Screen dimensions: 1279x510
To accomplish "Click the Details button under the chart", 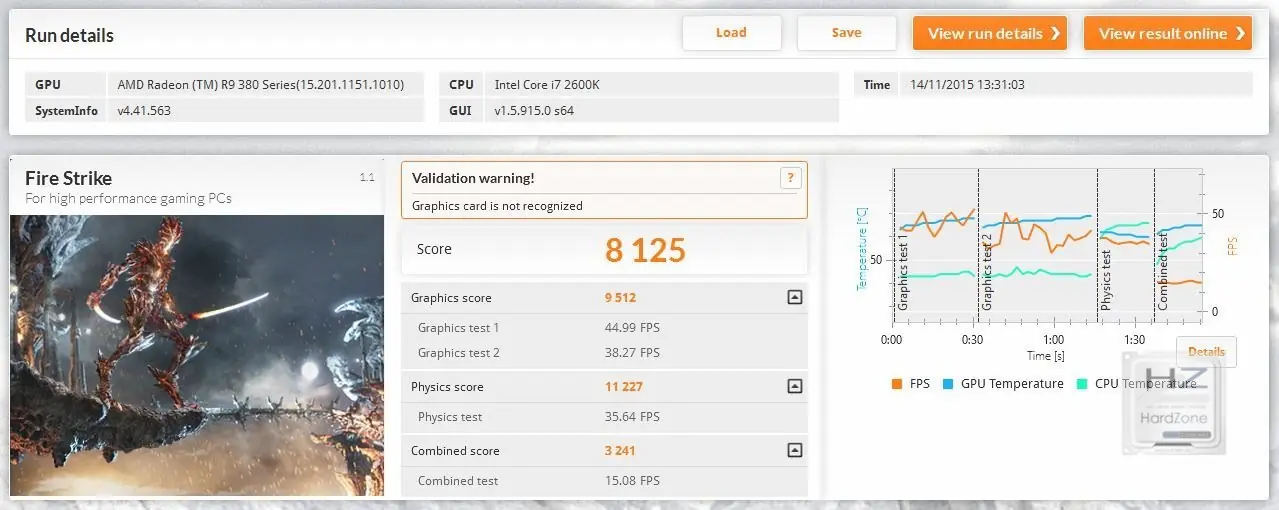I will click(1206, 352).
